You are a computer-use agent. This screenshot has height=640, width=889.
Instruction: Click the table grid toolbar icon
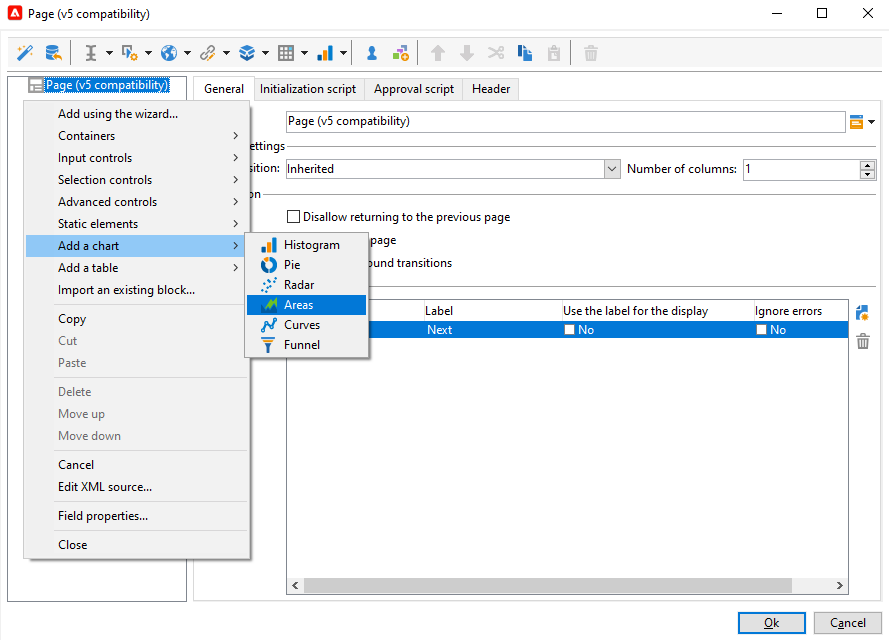click(x=287, y=53)
